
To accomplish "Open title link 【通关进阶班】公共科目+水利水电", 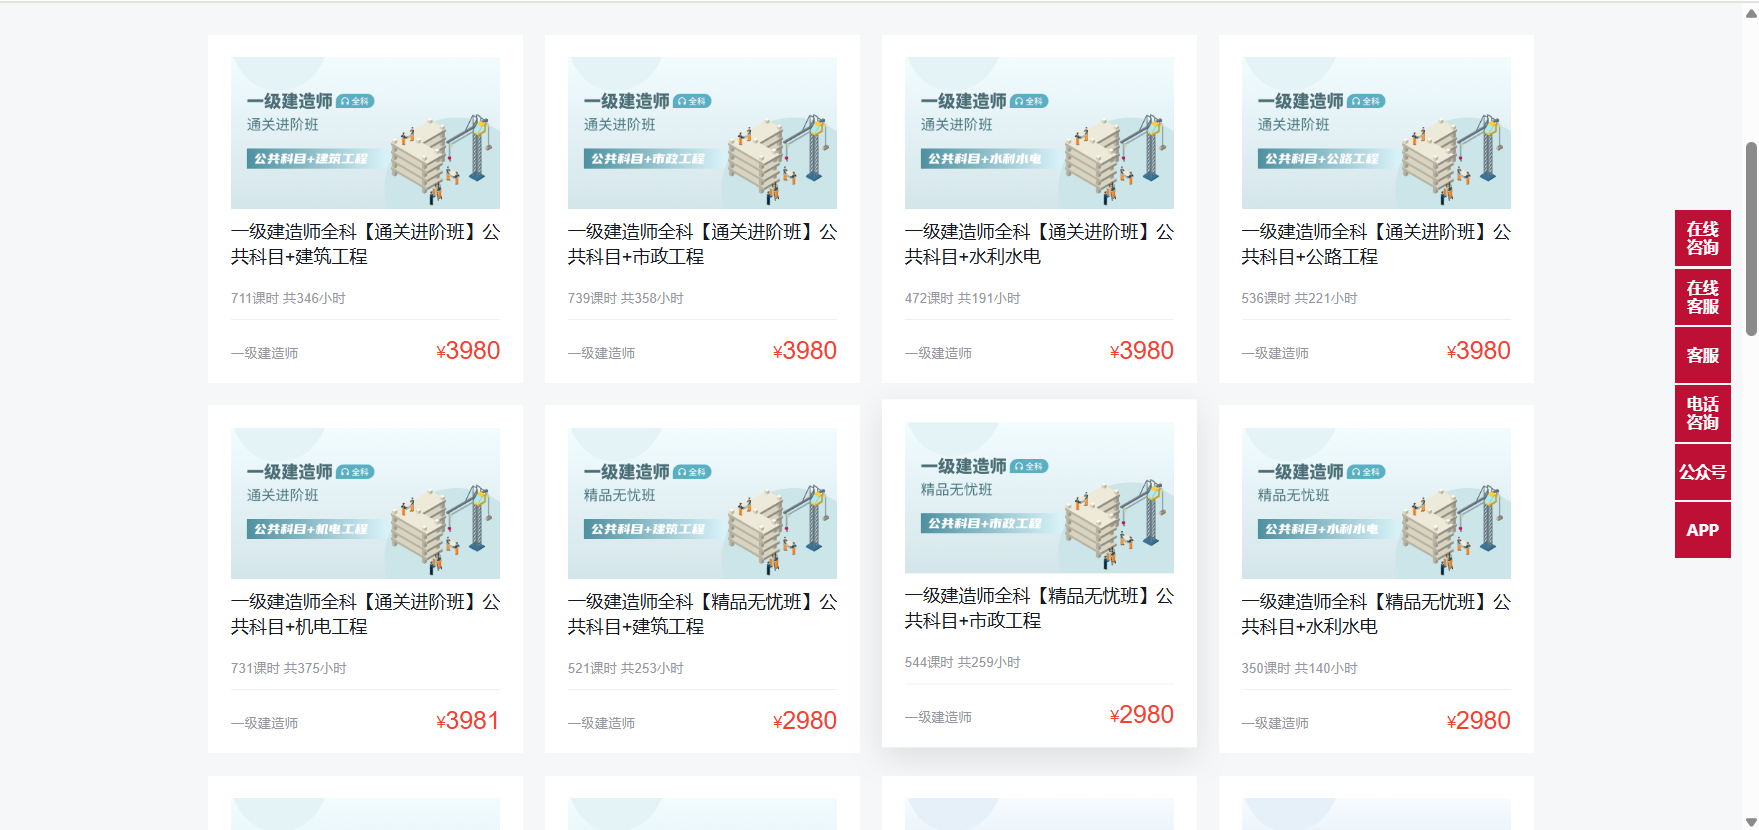I will 1039,244.
